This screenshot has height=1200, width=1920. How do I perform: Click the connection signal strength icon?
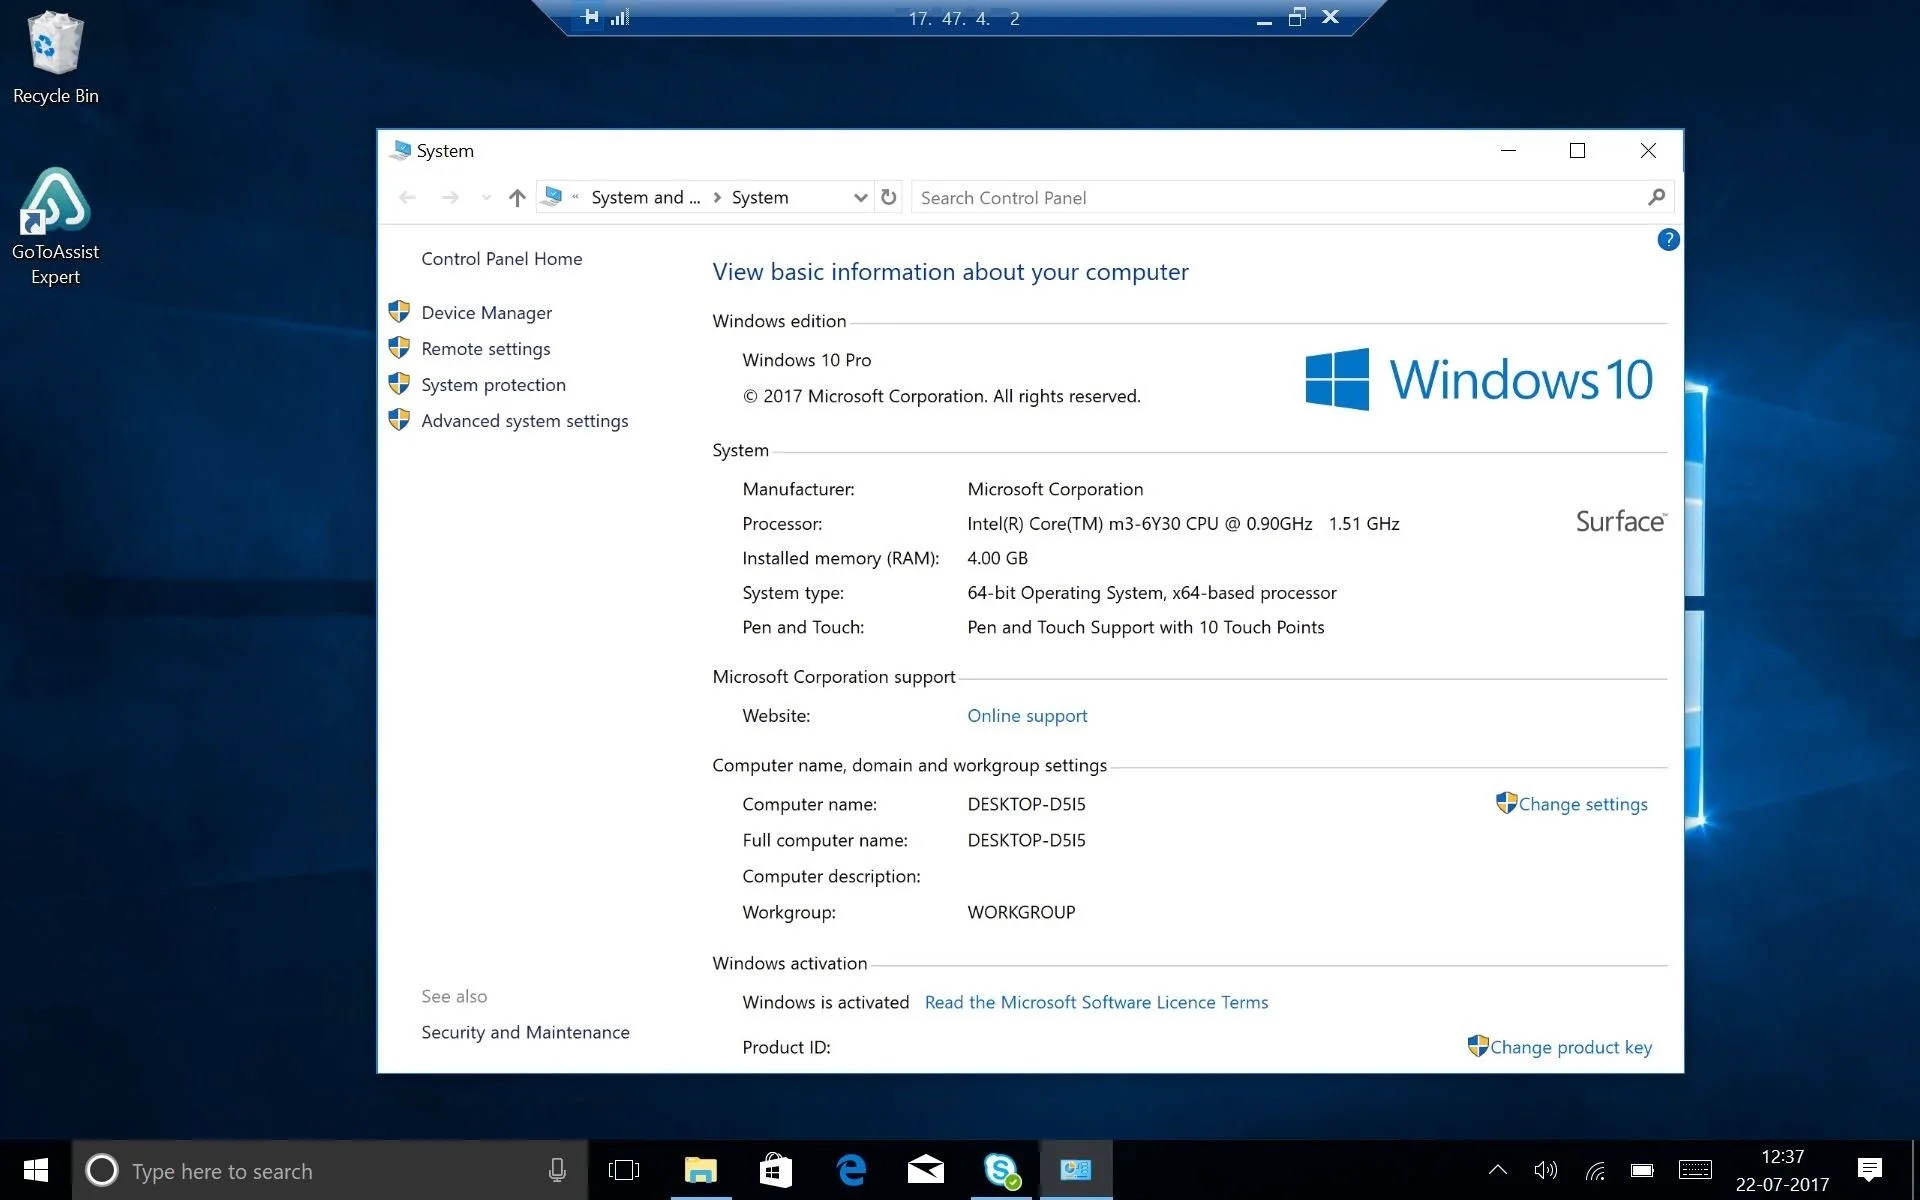point(620,17)
